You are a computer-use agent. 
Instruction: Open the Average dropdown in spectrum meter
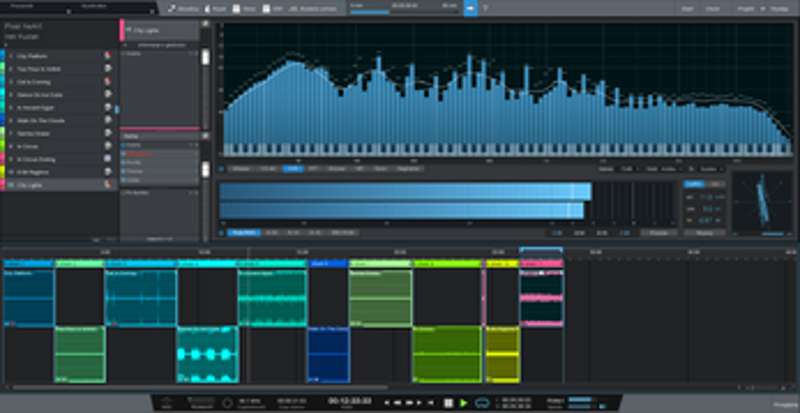711,169
